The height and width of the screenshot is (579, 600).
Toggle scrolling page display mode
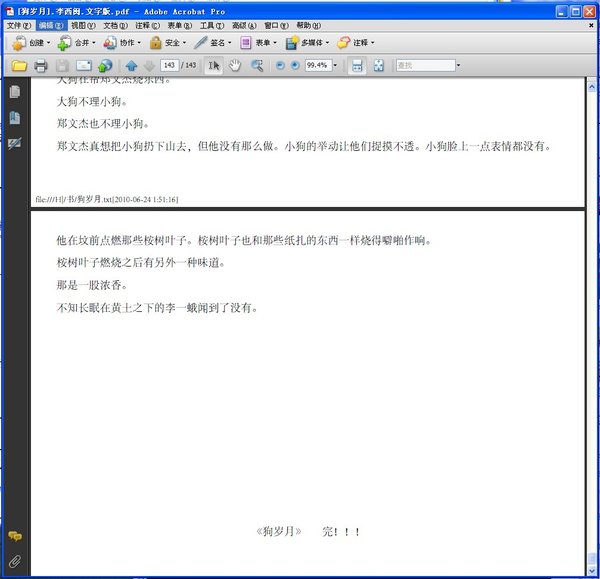click(357, 66)
